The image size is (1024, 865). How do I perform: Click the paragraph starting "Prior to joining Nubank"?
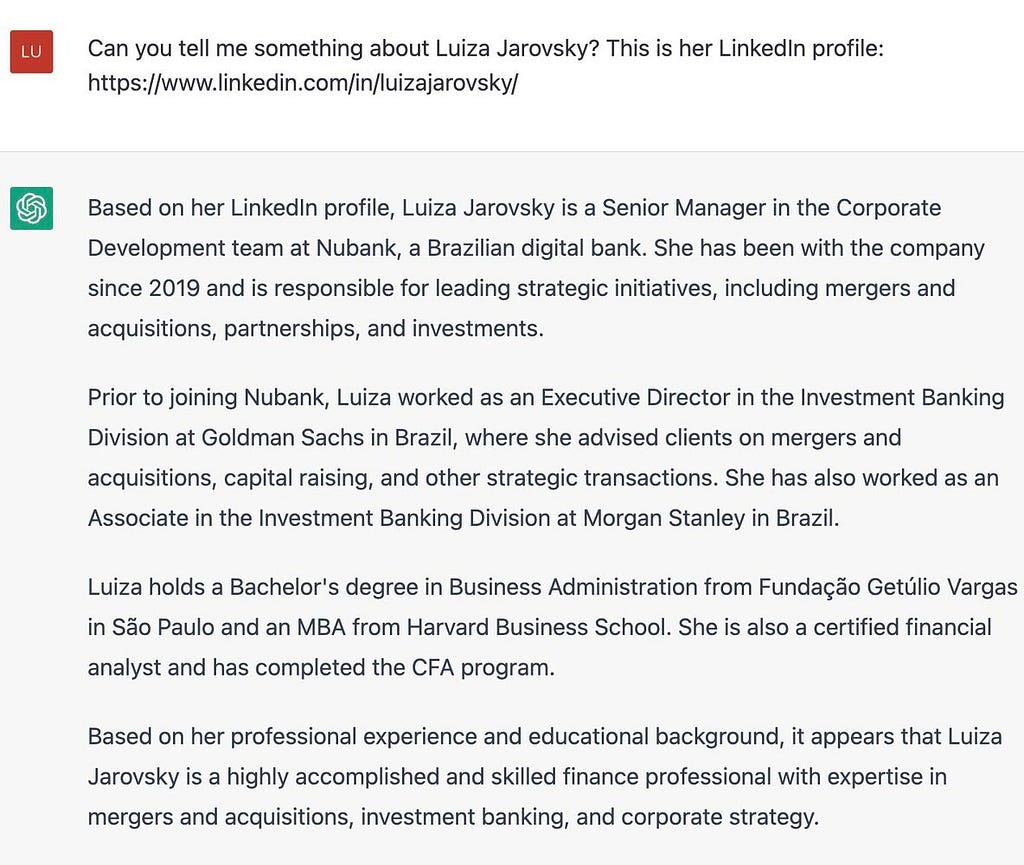click(x=545, y=457)
